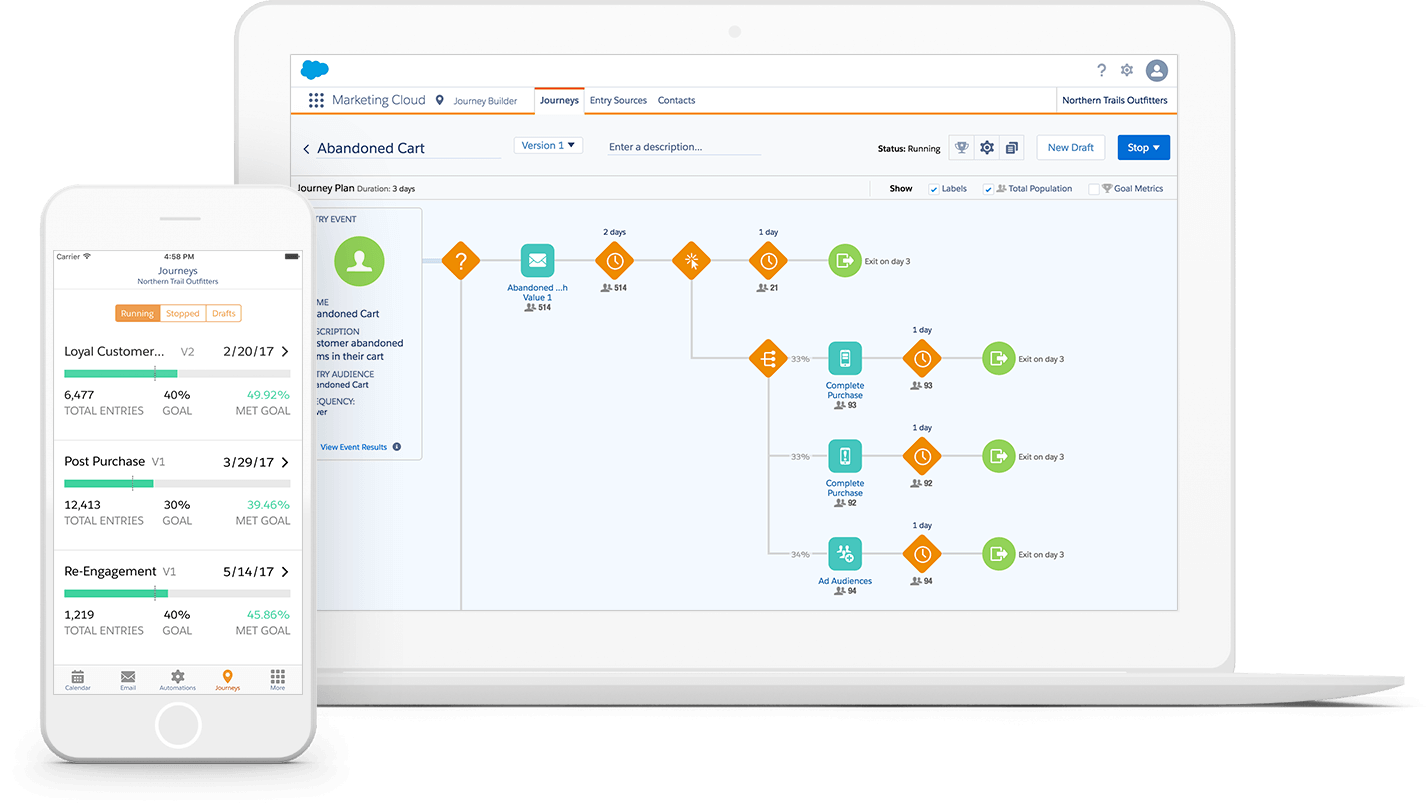Select wait node with 92 contacts
This screenshot has width=1426, height=809.
[x=922, y=457]
